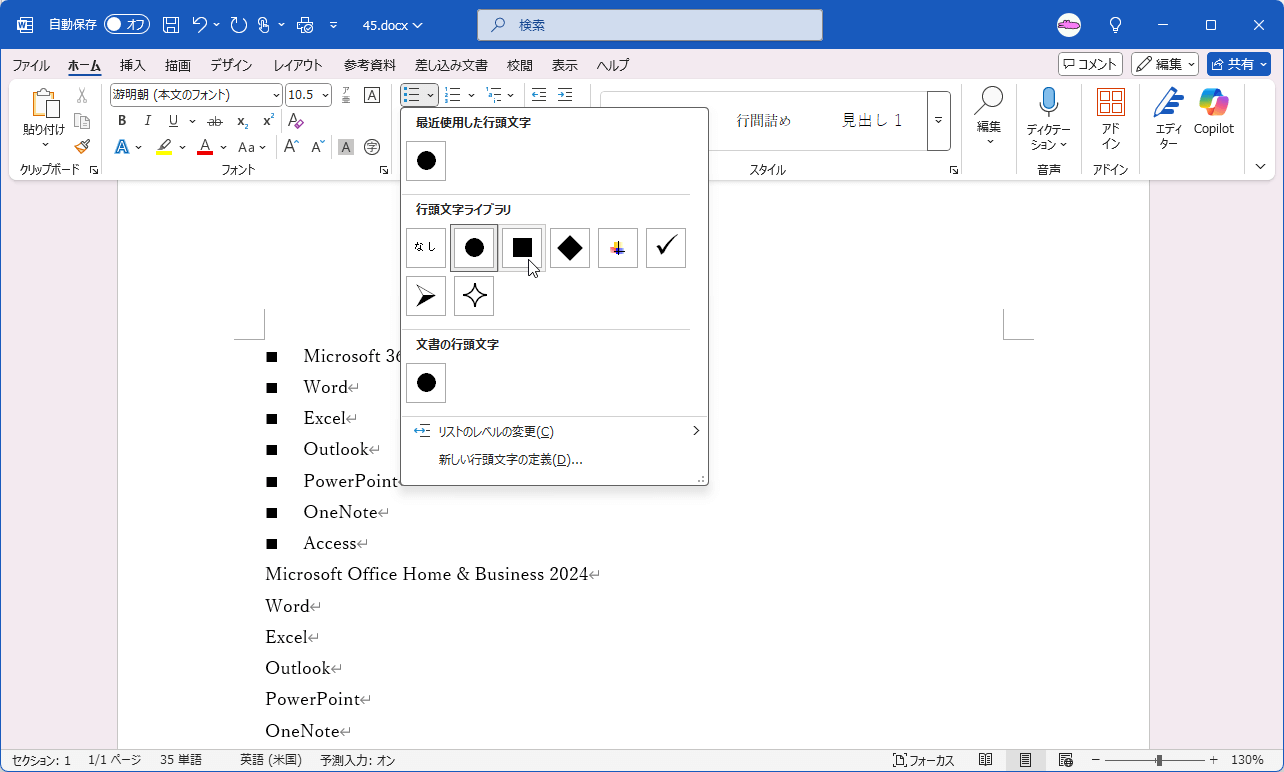The width and height of the screenshot is (1284, 772).
Task: Open the 45.docx file name dropdown
Action: pos(392,24)
